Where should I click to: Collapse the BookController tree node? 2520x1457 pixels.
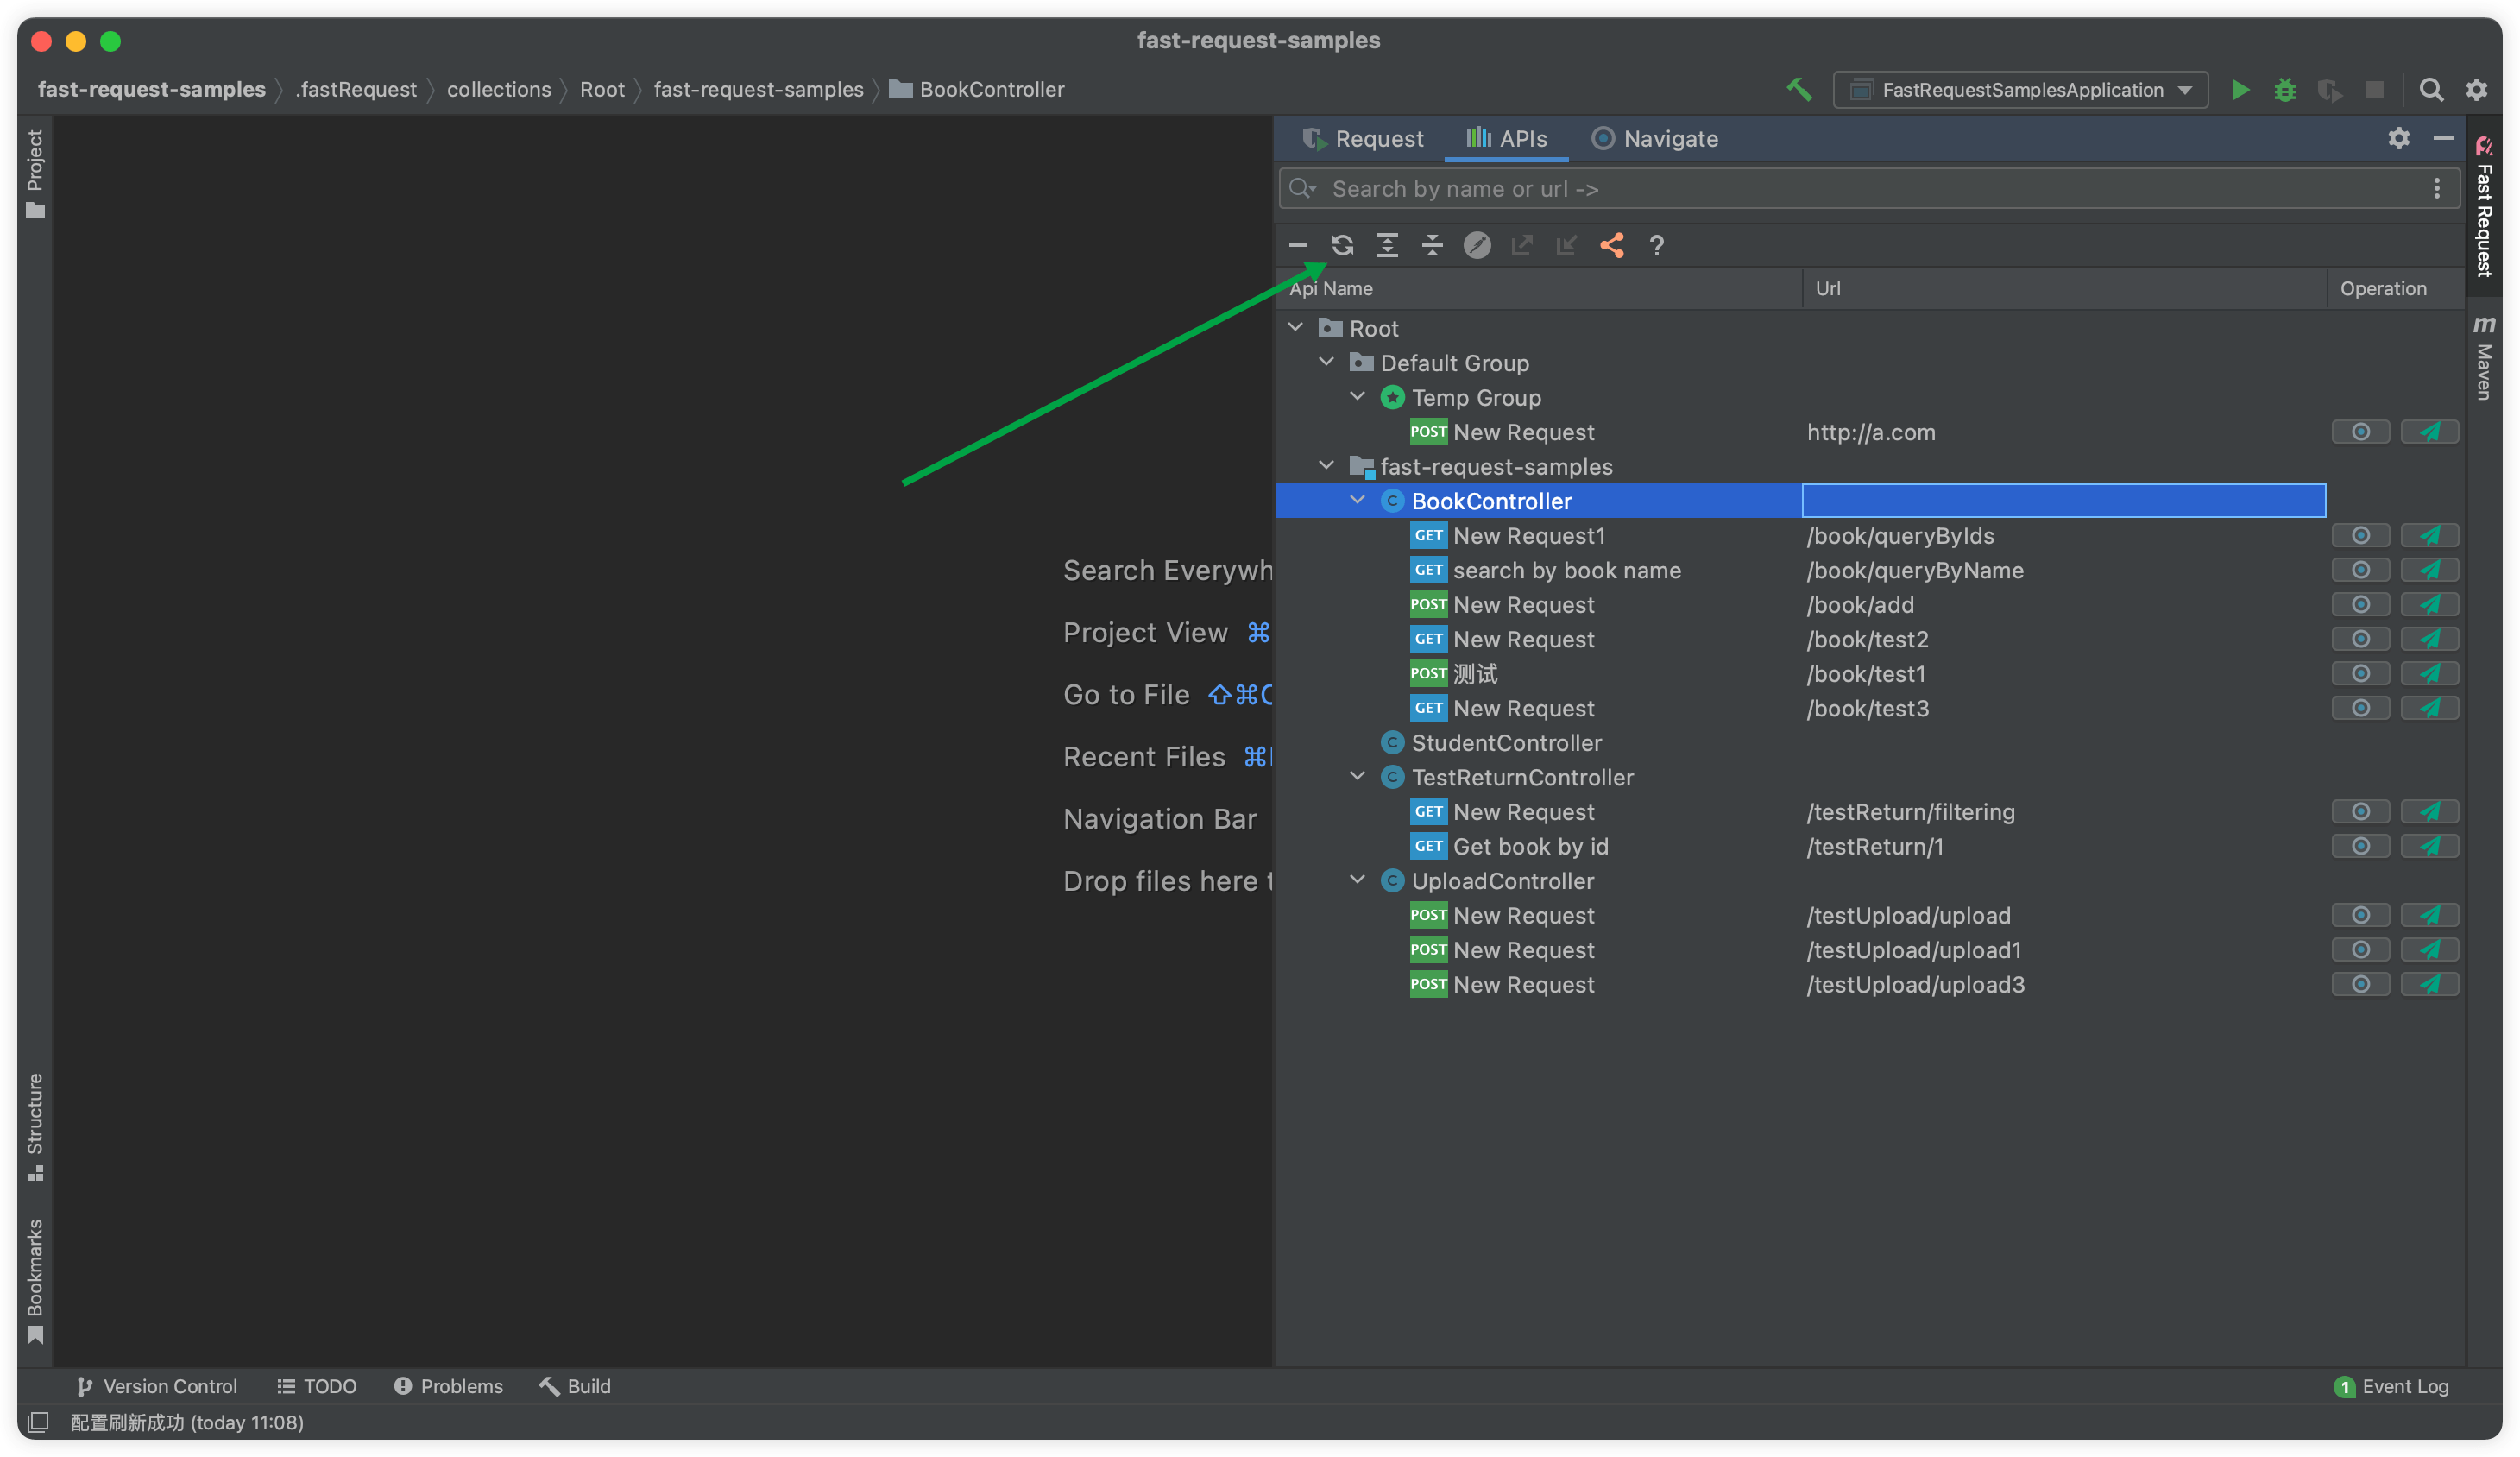pyautogui.click(x=1357, y=500)
